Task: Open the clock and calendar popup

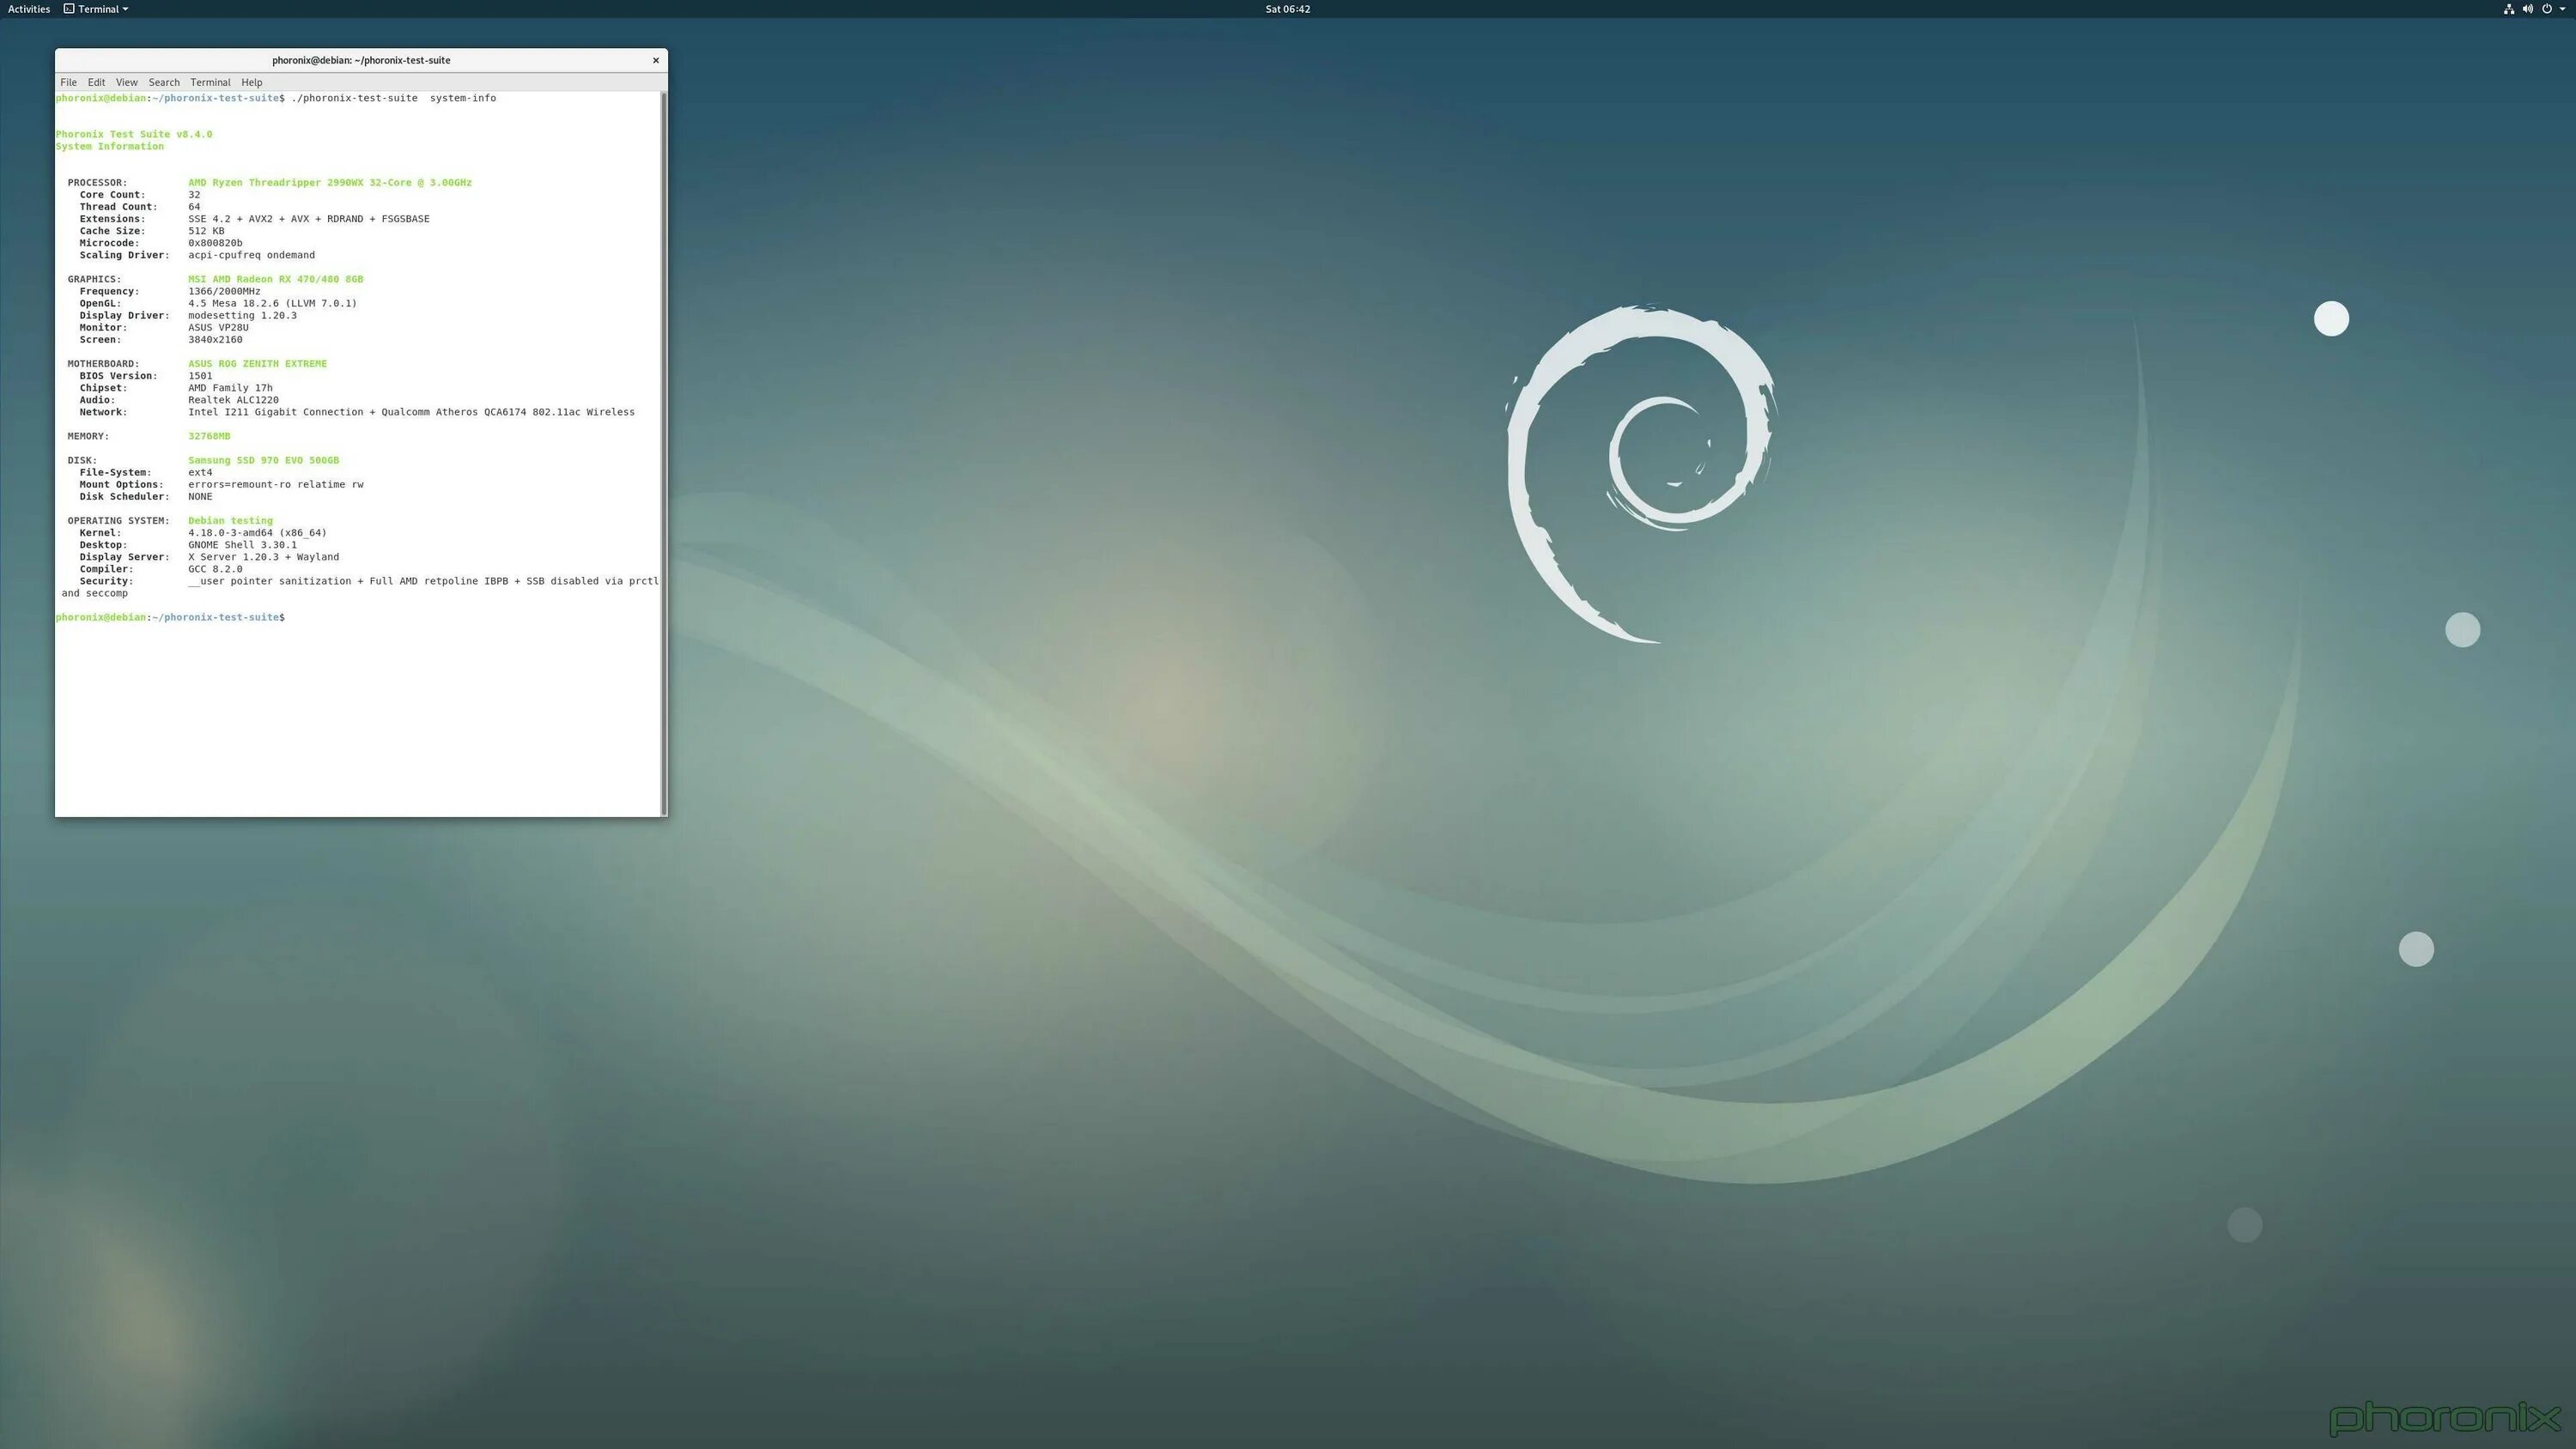Action: (1287, 9)
